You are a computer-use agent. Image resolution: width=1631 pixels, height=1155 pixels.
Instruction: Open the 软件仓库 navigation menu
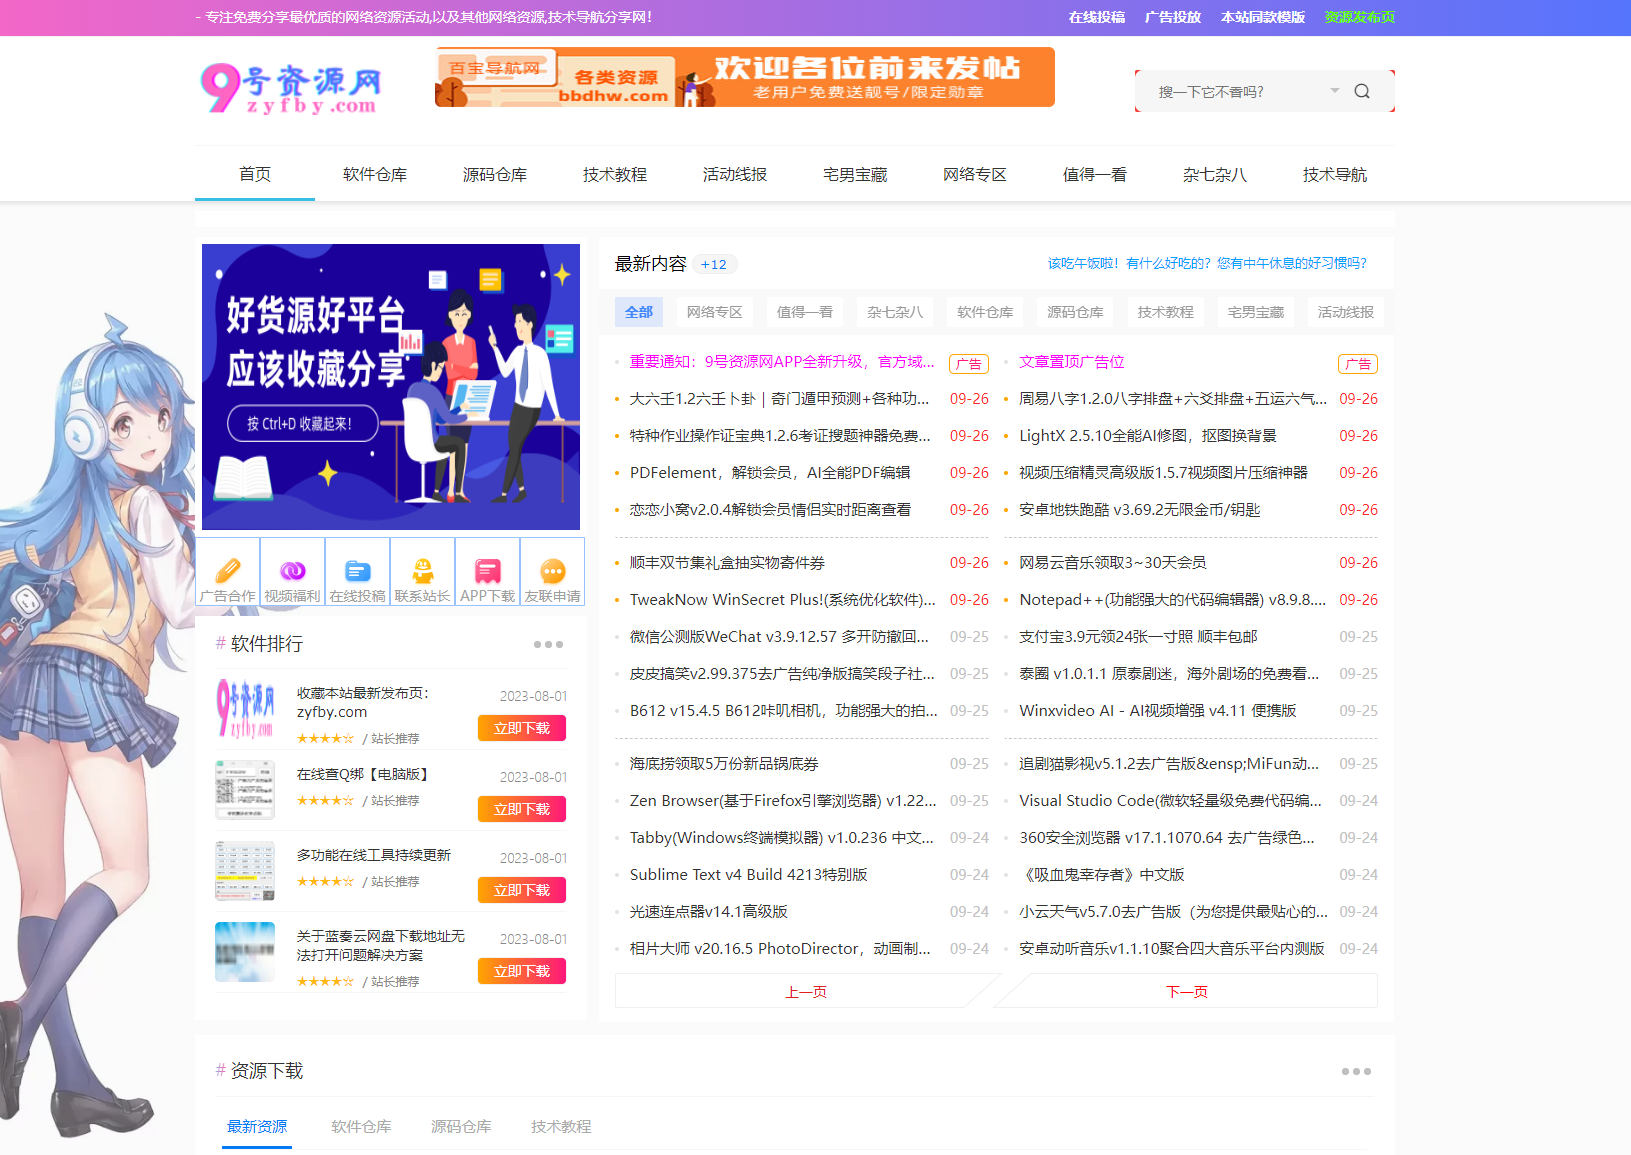(x=375, y=174)
